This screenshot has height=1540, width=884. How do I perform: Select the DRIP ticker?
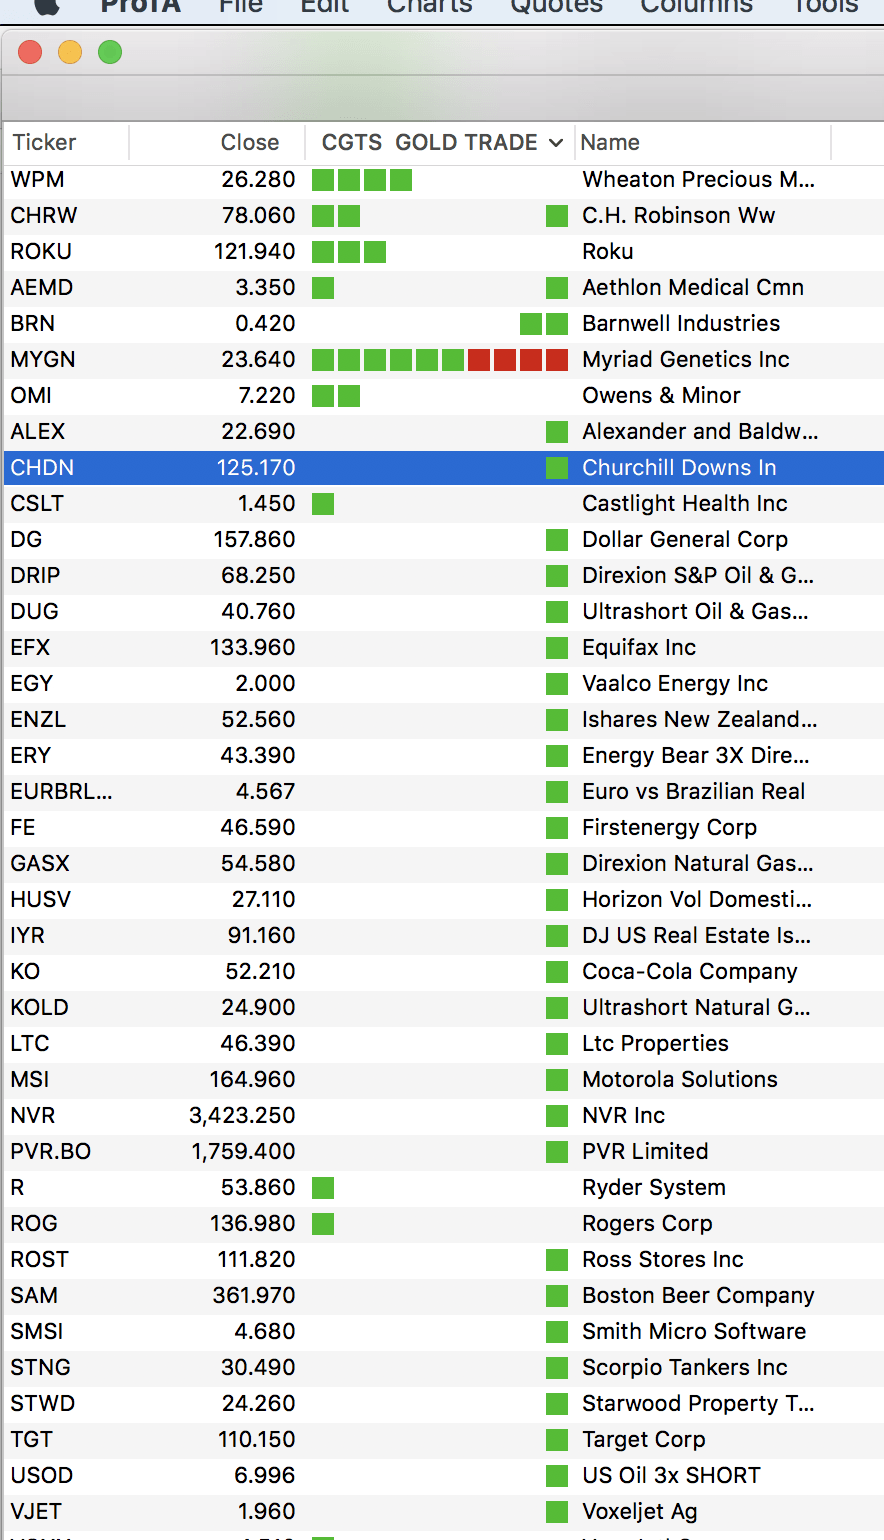click(35, 575)
